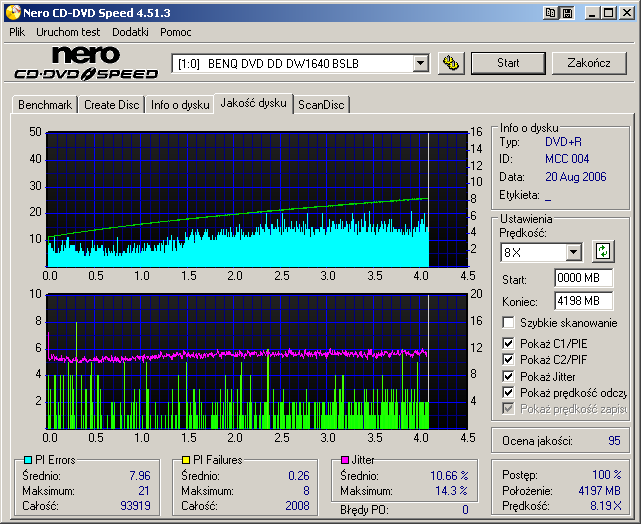Screen dimensions: 641x524
Task: Click the copy-to-clipboard icon in title bar
Action: click(550, 13)
